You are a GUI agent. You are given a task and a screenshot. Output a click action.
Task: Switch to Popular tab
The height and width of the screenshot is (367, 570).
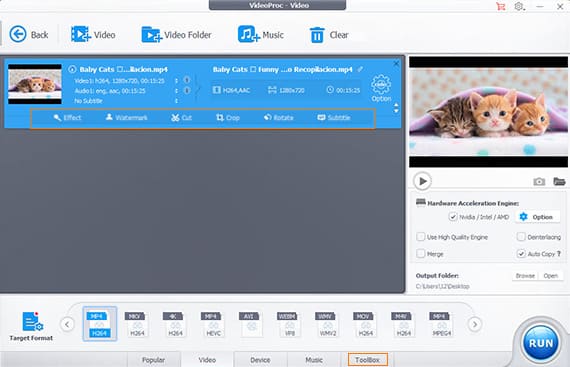153,360
